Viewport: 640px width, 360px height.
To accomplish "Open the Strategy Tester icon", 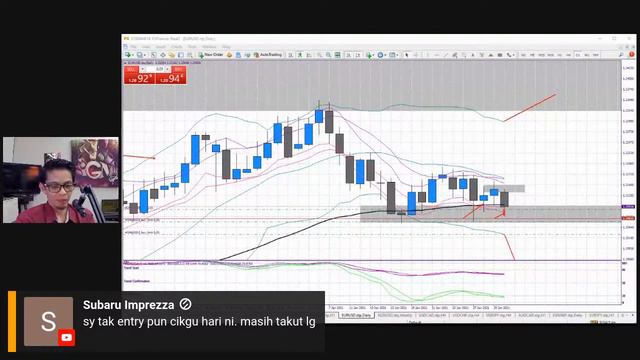I will 189,55.
